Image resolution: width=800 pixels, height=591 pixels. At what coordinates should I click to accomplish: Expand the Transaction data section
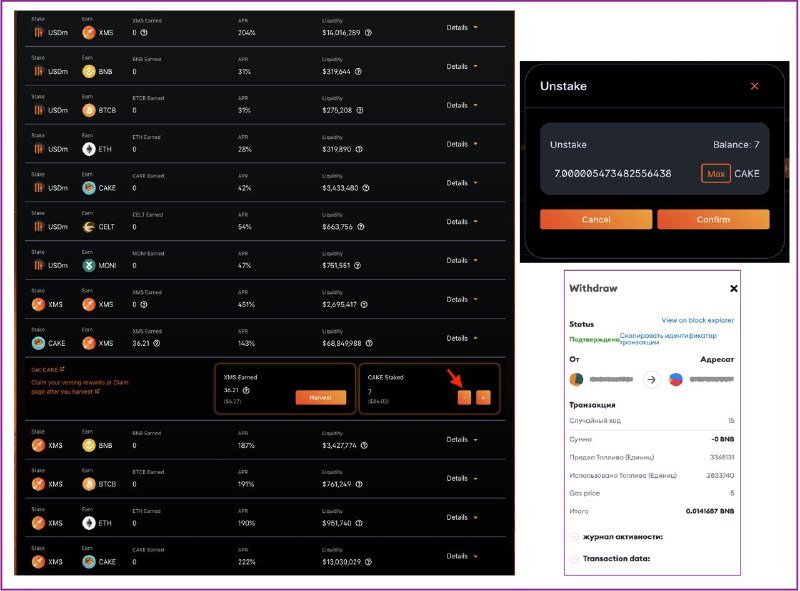tap(574, 558)
